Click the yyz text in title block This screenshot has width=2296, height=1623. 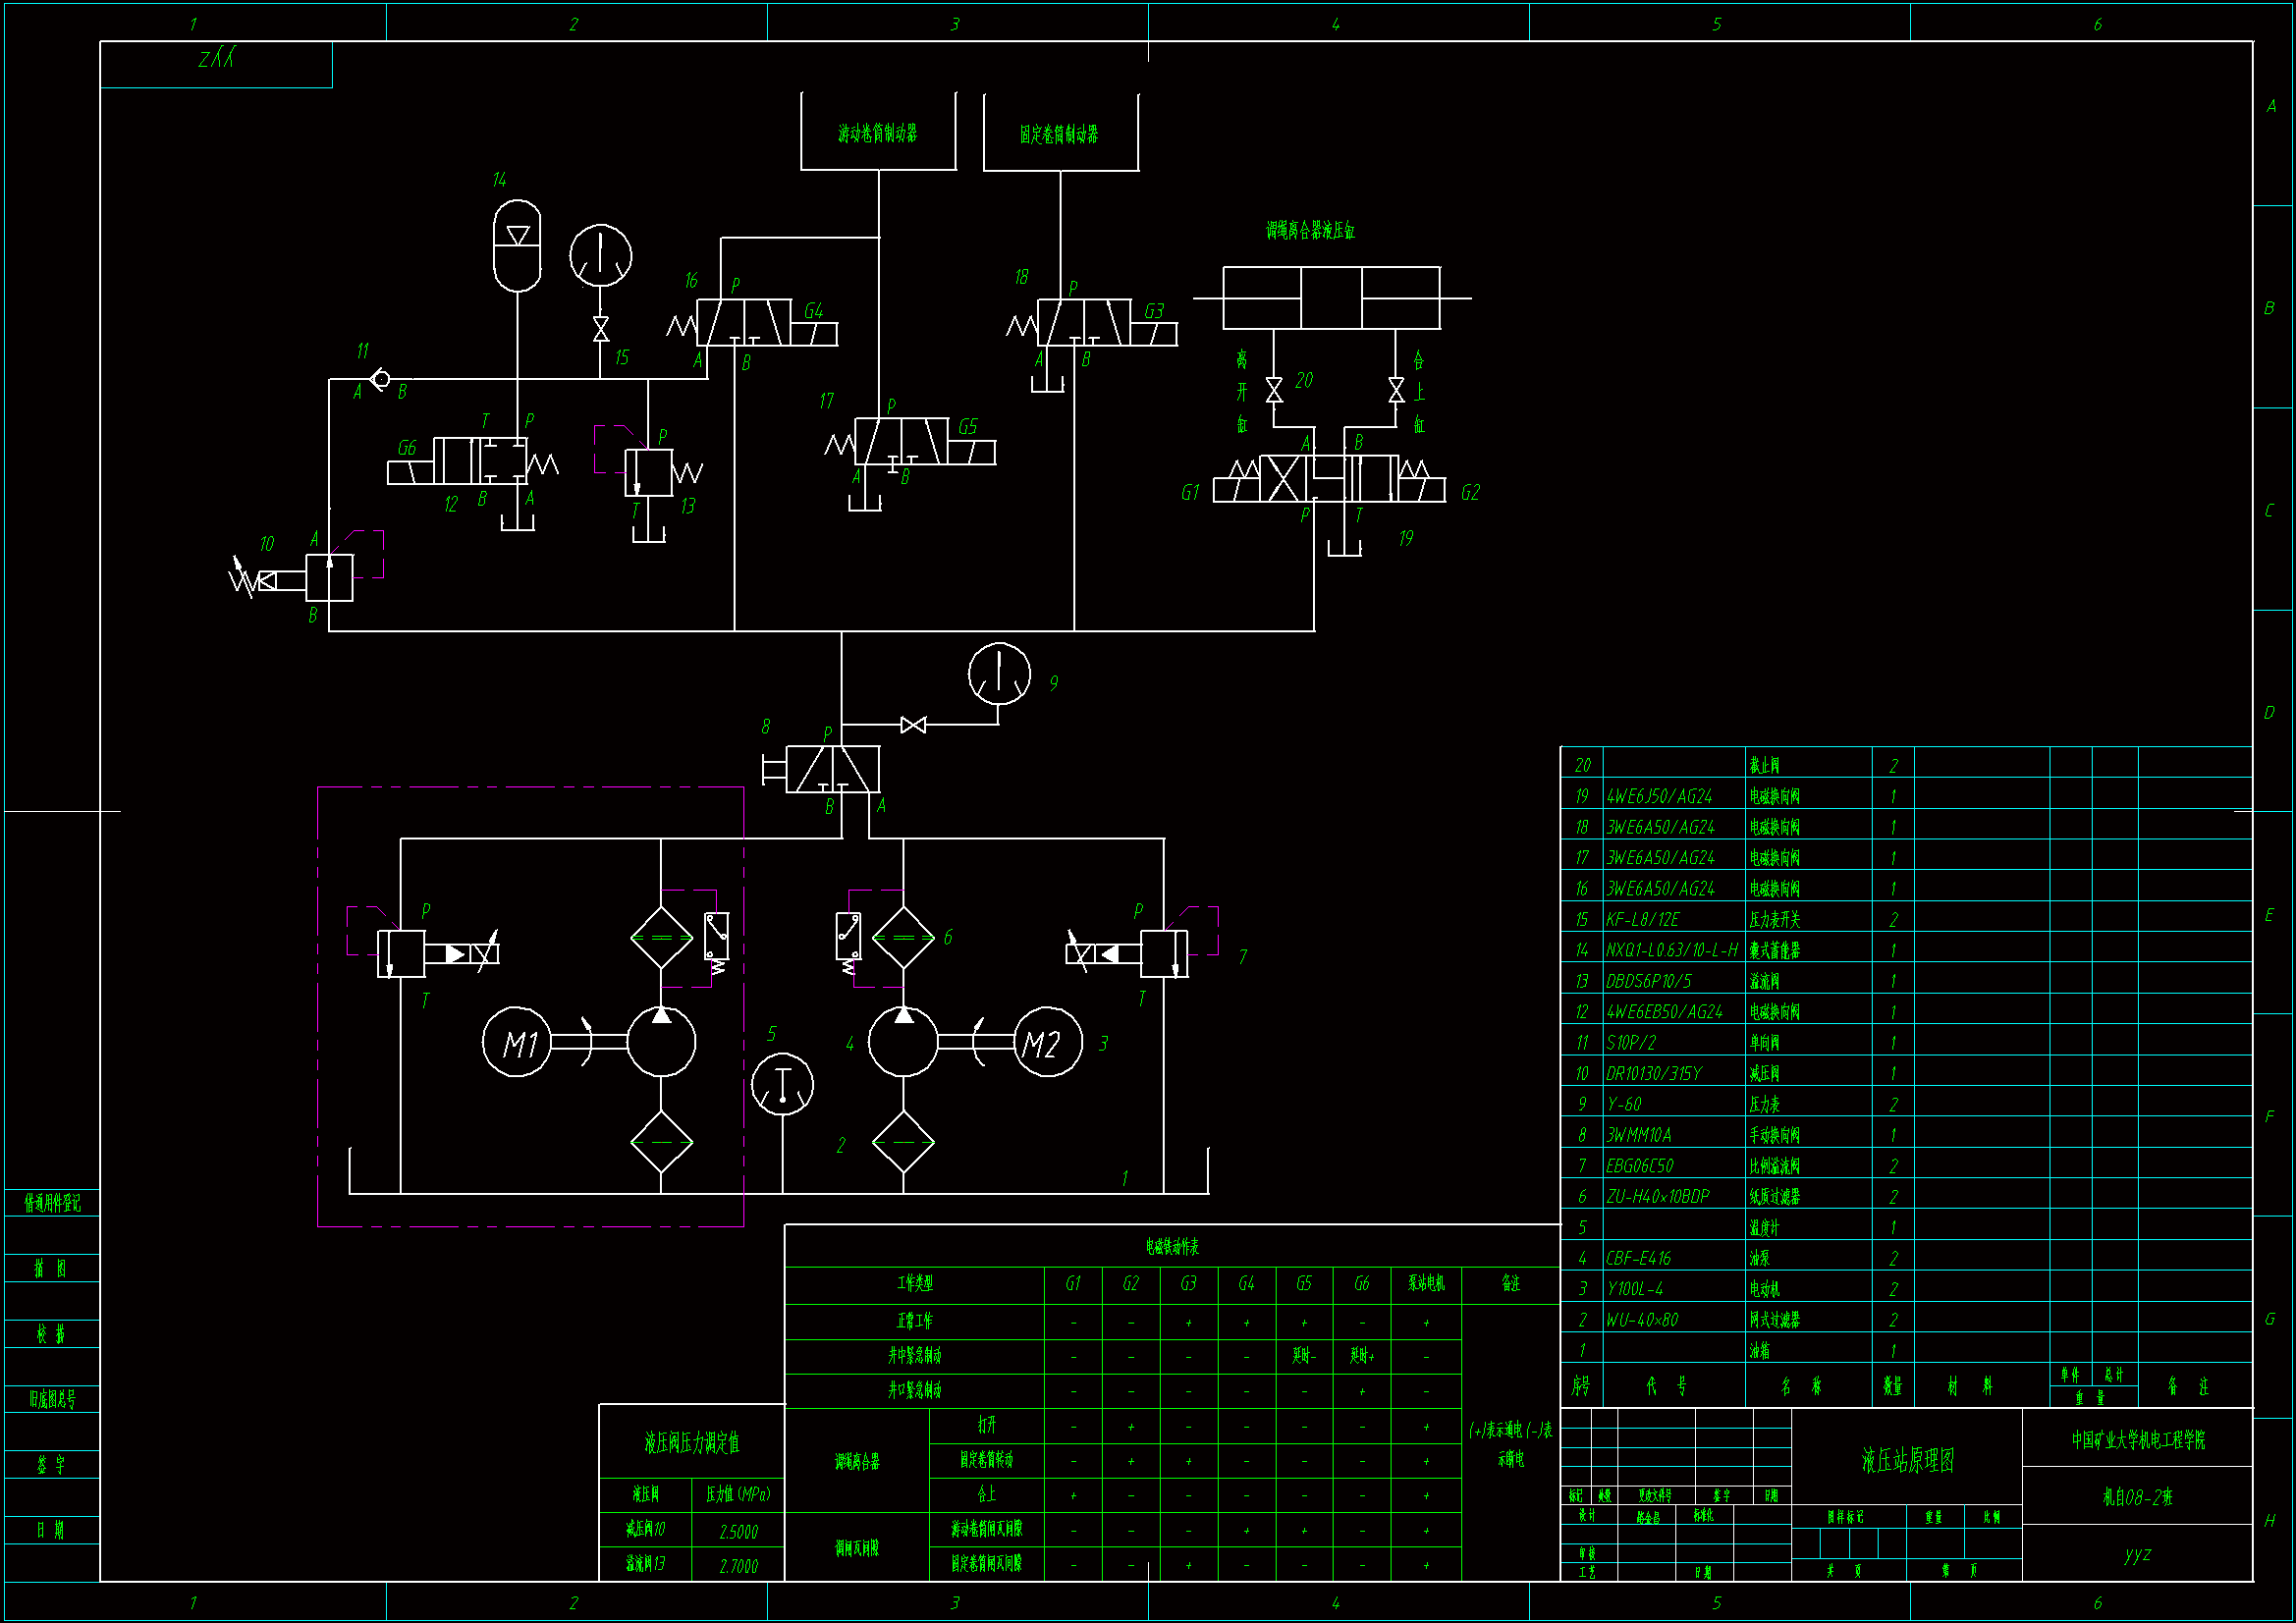(2137, 1555)
